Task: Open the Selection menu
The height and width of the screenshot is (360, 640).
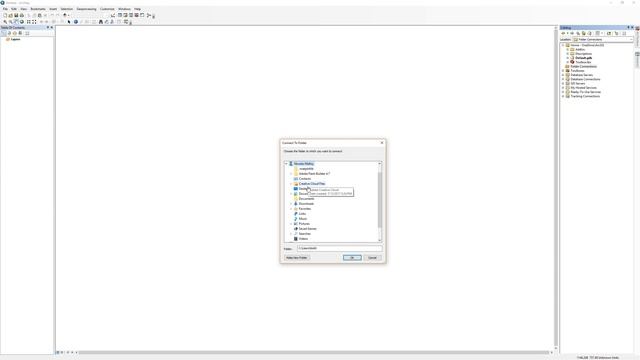Action: [67, 9]
